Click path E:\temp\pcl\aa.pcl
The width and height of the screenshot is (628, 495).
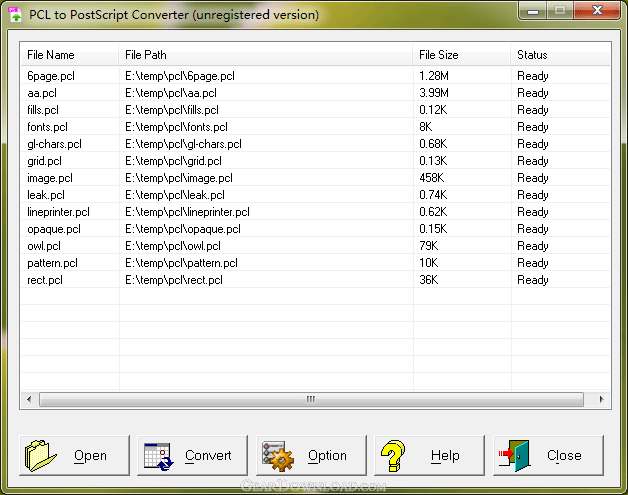tap(171, 93)
